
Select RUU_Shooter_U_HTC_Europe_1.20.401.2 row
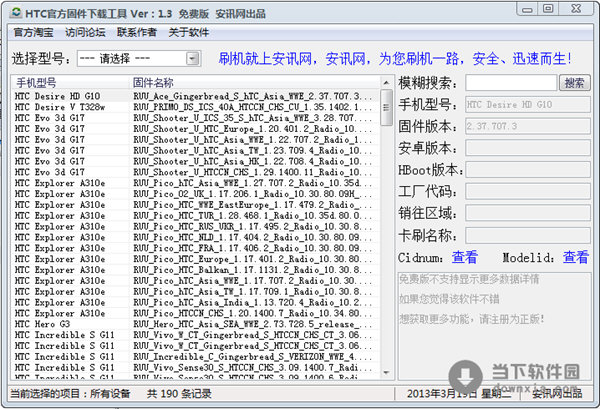[195, 129]
